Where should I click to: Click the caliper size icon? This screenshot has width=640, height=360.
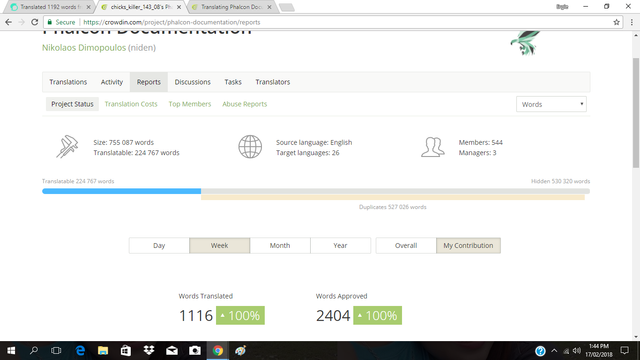pyautogui.click(x=67, y=147)
